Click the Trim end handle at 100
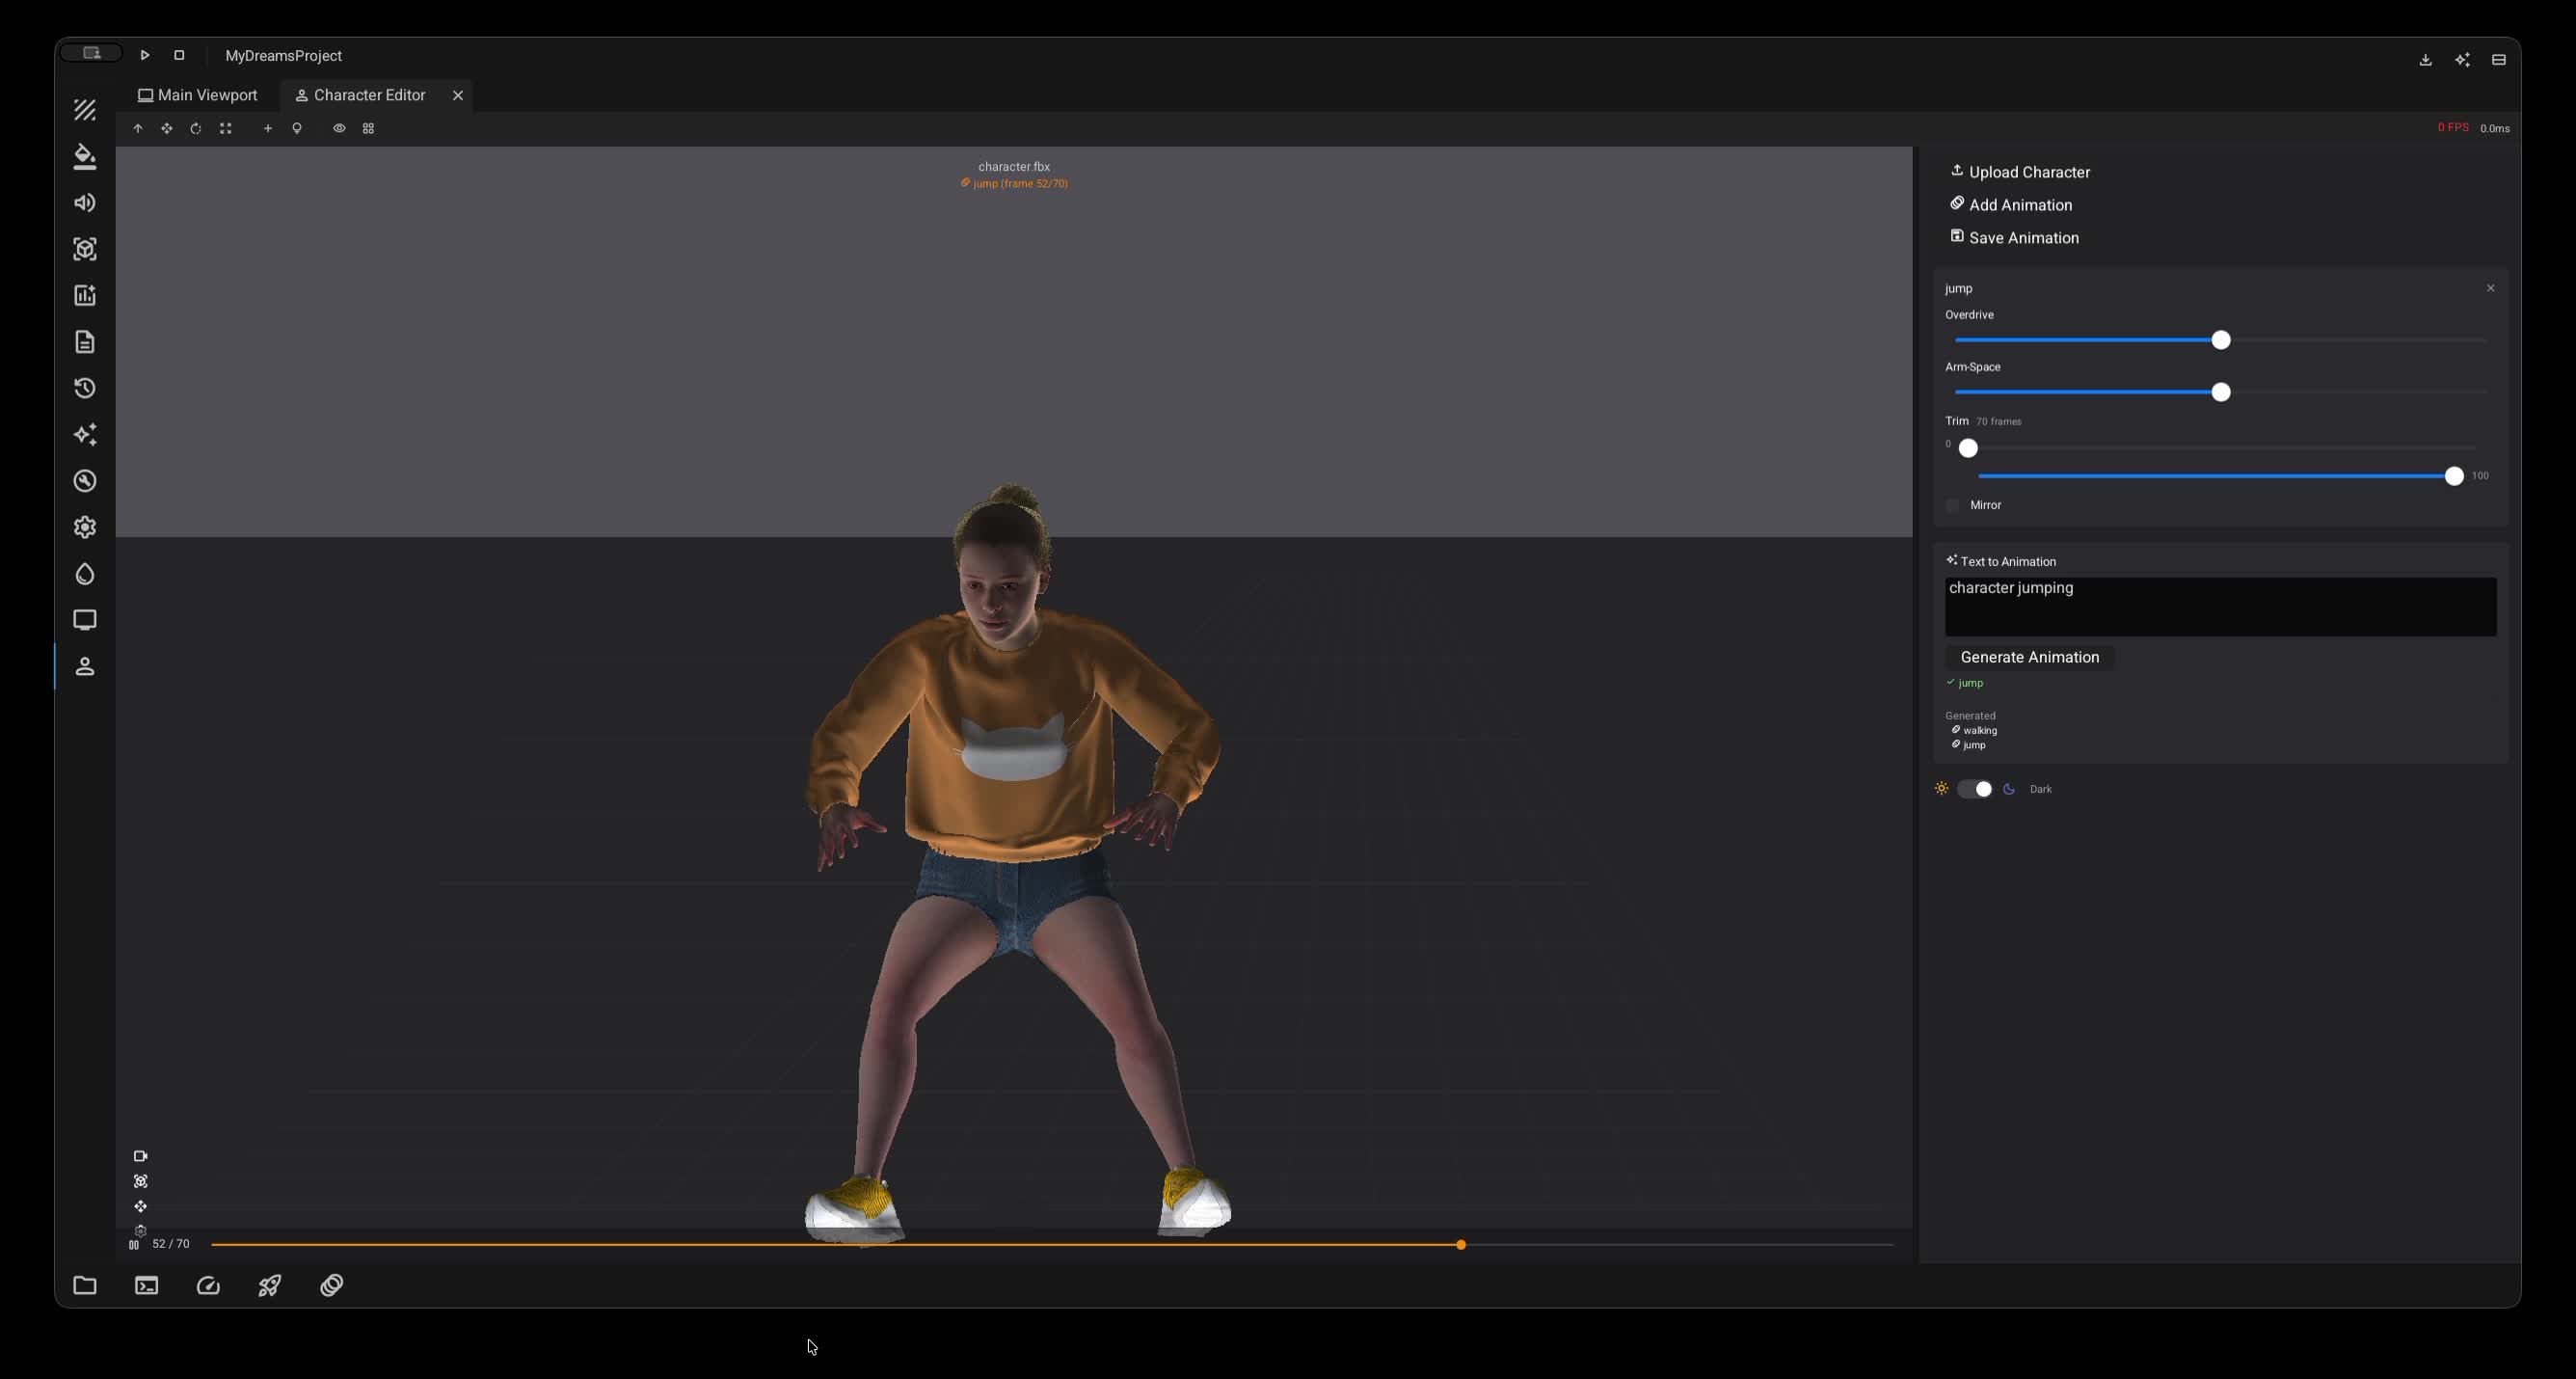The height and width of the screenshot is (1379, 2576). coord(2454,476)
